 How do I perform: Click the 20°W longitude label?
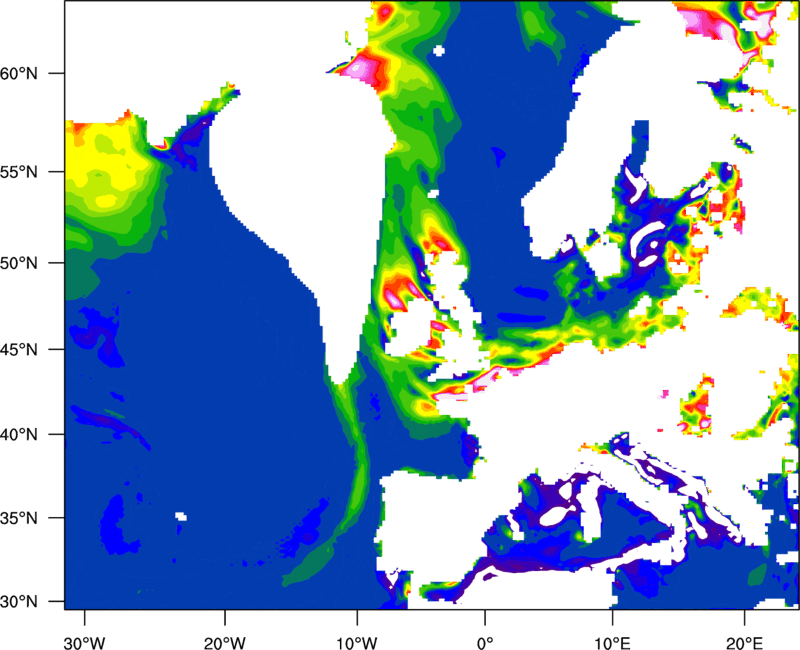pyautogui.click(x=224, y=643)
